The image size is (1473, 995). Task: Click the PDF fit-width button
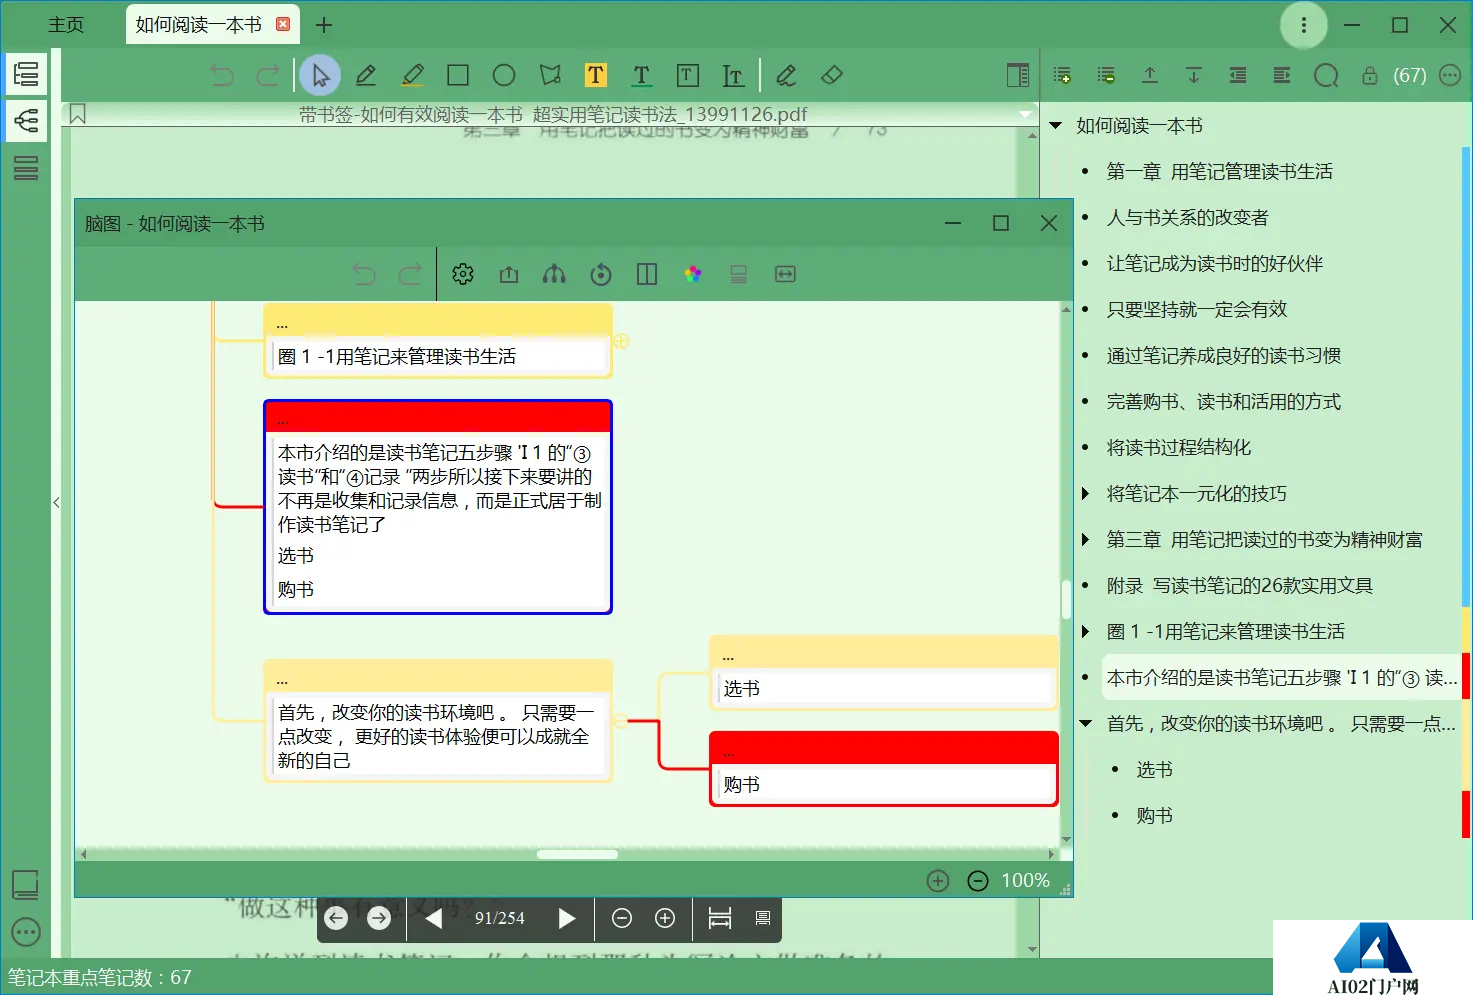pos(720,918)
